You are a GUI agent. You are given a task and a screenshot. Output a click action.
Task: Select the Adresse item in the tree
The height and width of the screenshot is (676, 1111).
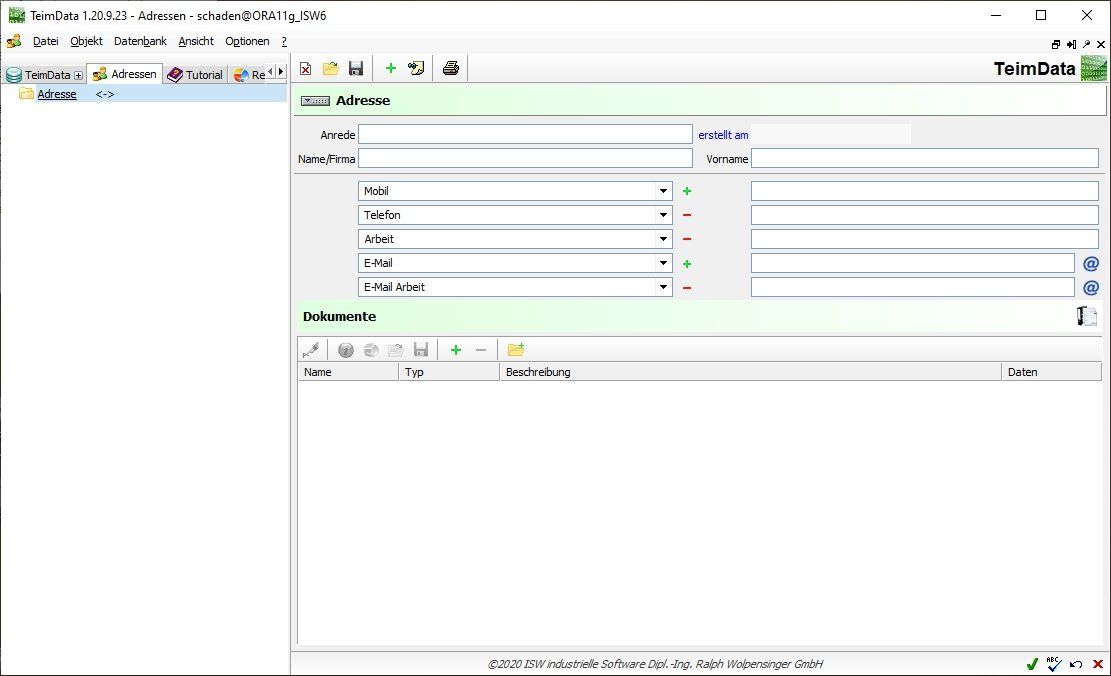56,94
